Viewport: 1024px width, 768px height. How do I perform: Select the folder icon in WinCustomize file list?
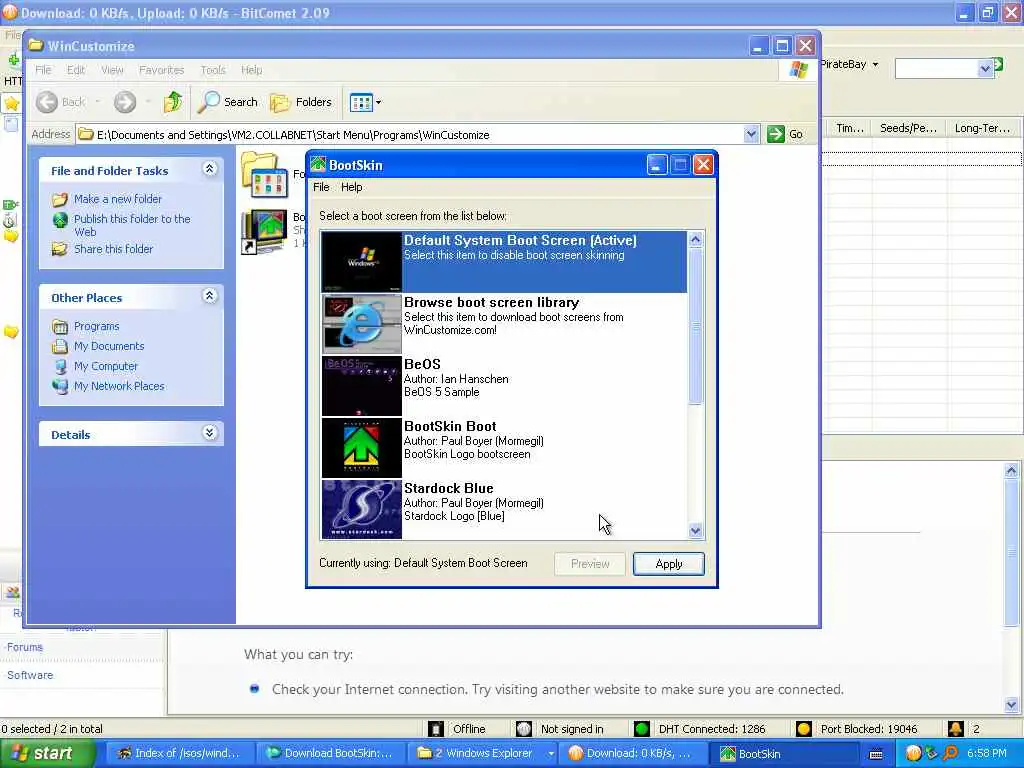tap(264, 174)
